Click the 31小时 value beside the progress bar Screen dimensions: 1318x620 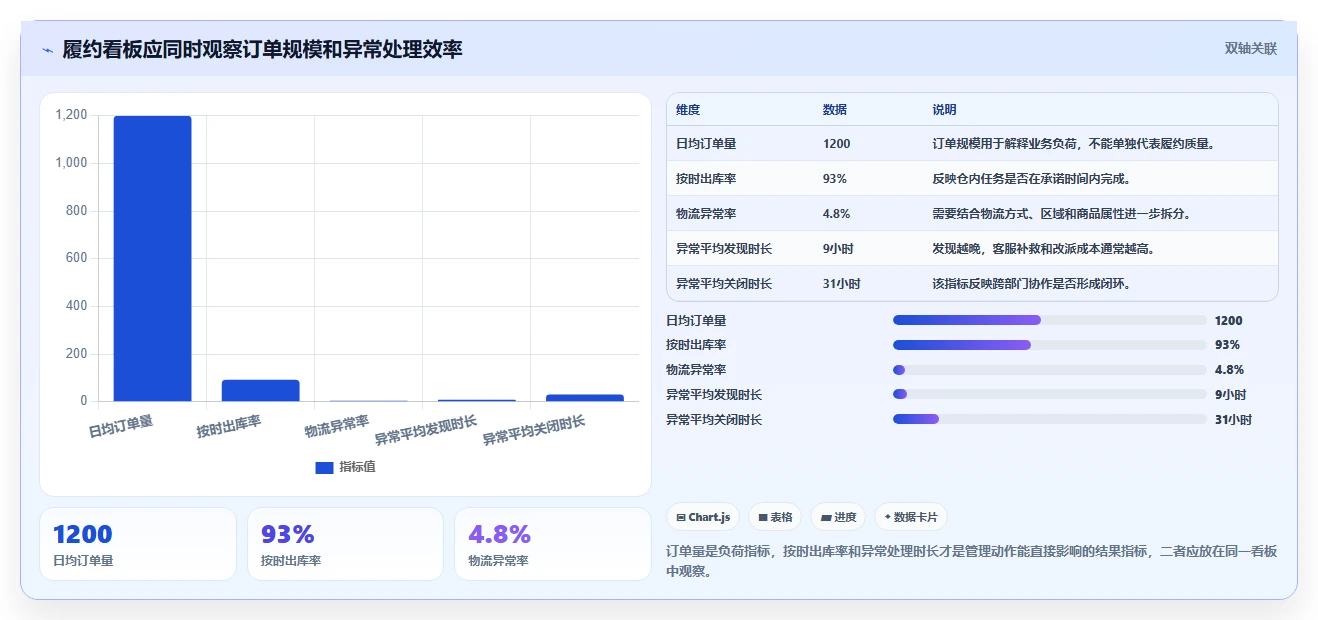(x=1233, y=420)
